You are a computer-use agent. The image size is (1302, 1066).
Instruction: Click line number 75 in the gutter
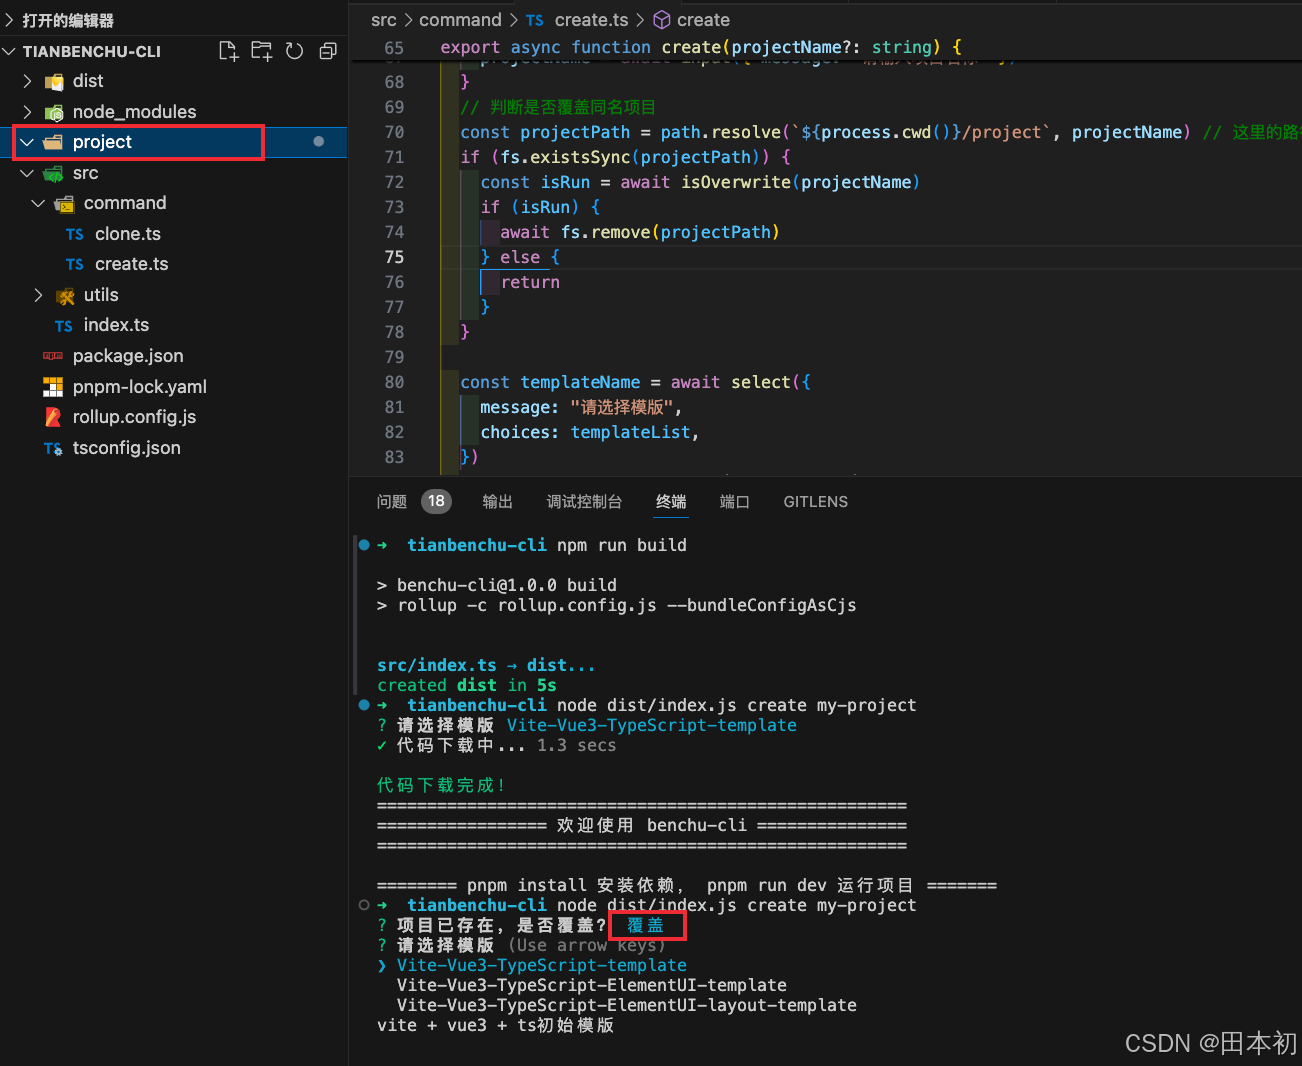tap(395, 257)
